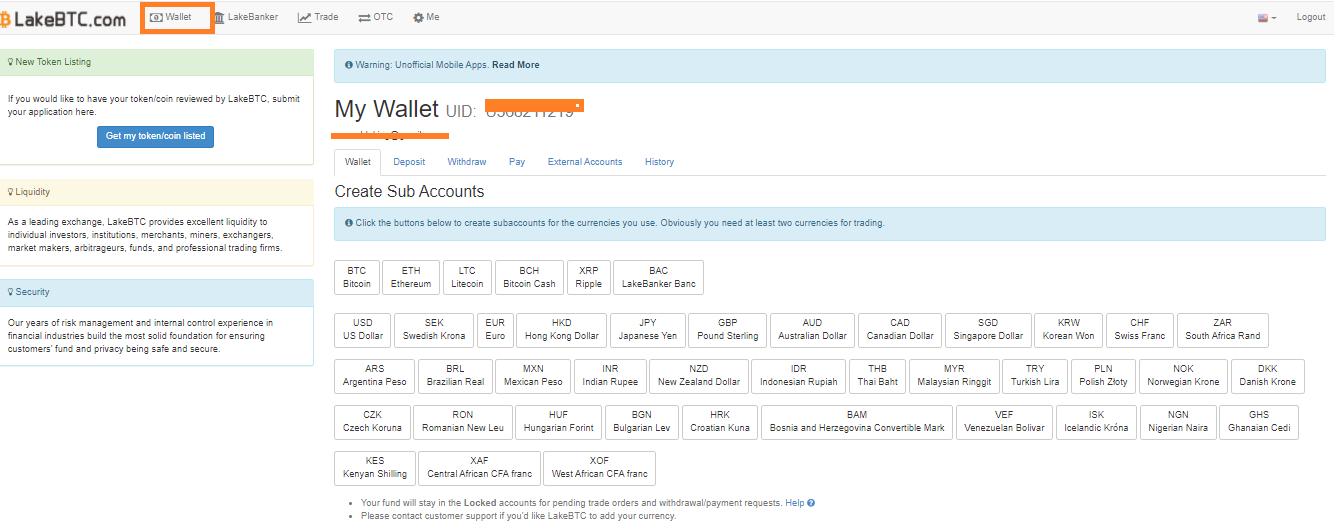Switch to the Deposit tab
The height and width of the screenshot is (532, 1334).
[409, 162]
